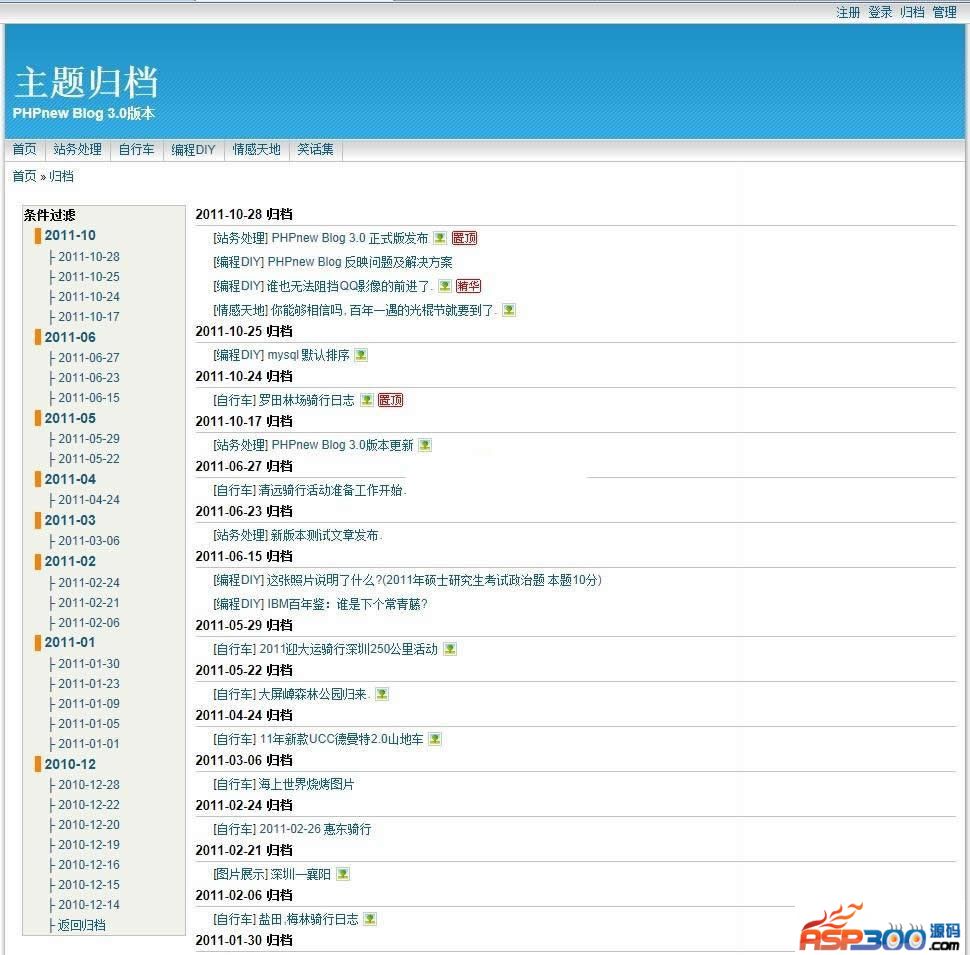The height and width of the screenshot is (955, 970).
Task: Filter by date 2011-10-28 in sidebar
Action: click(89, 257)
